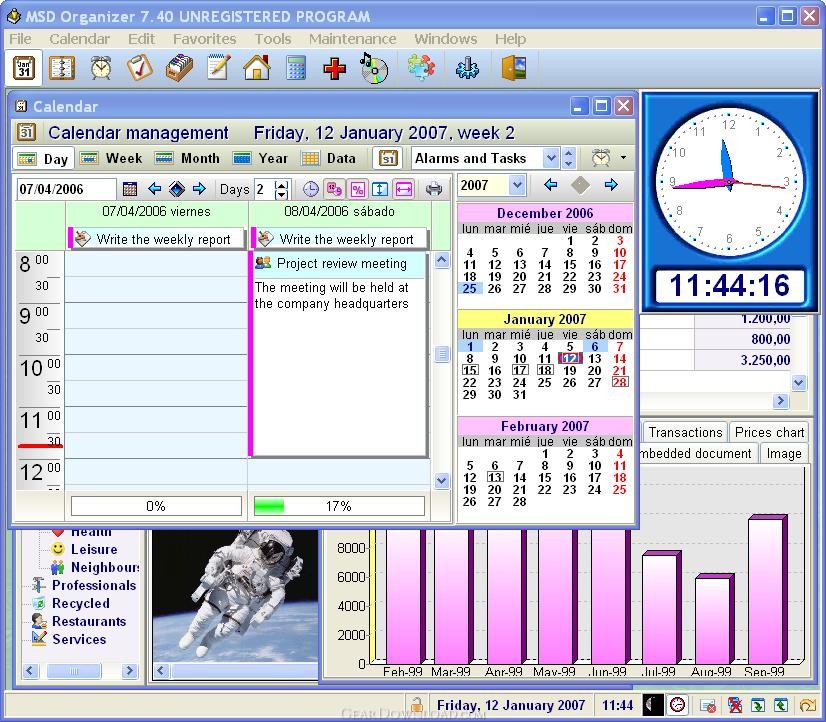
Task: Click the clock icon in day view toolbar
Action: tap(311, 189)
